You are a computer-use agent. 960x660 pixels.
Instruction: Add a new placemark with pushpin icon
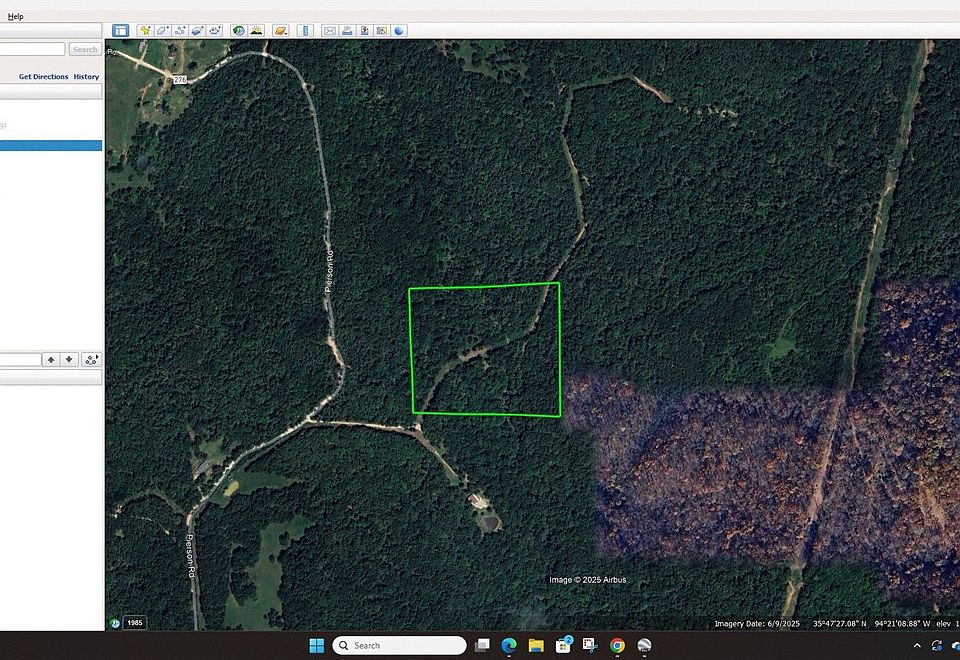pos(145,31)
